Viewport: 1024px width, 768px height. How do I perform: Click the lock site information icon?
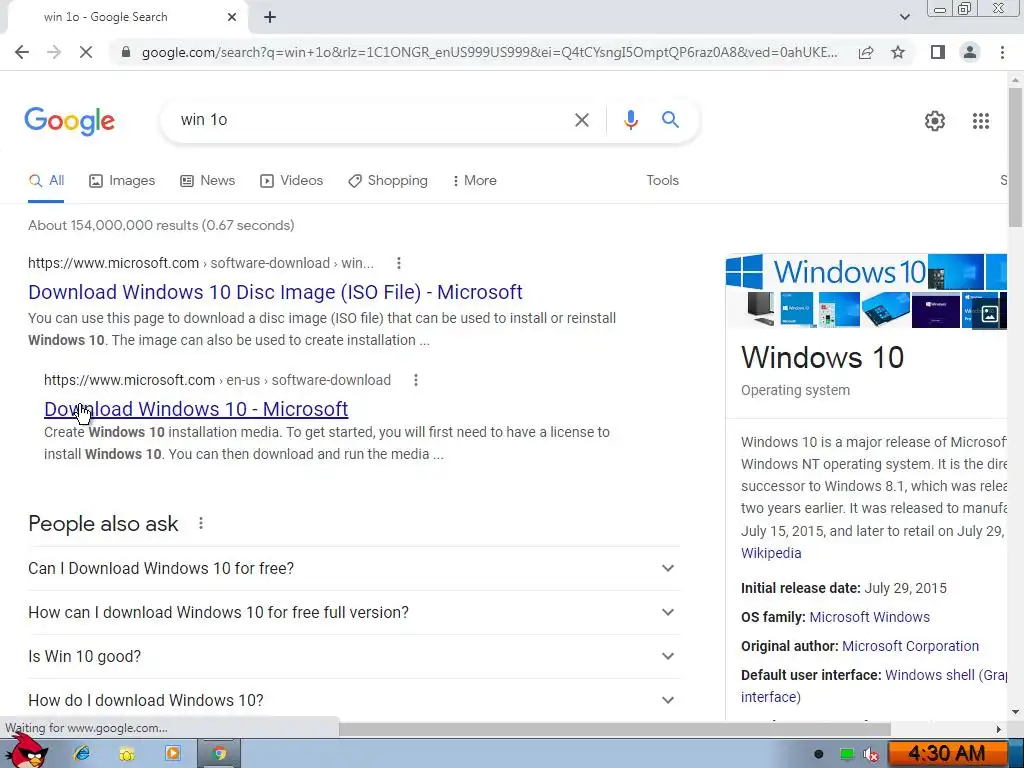click(126, 52)
